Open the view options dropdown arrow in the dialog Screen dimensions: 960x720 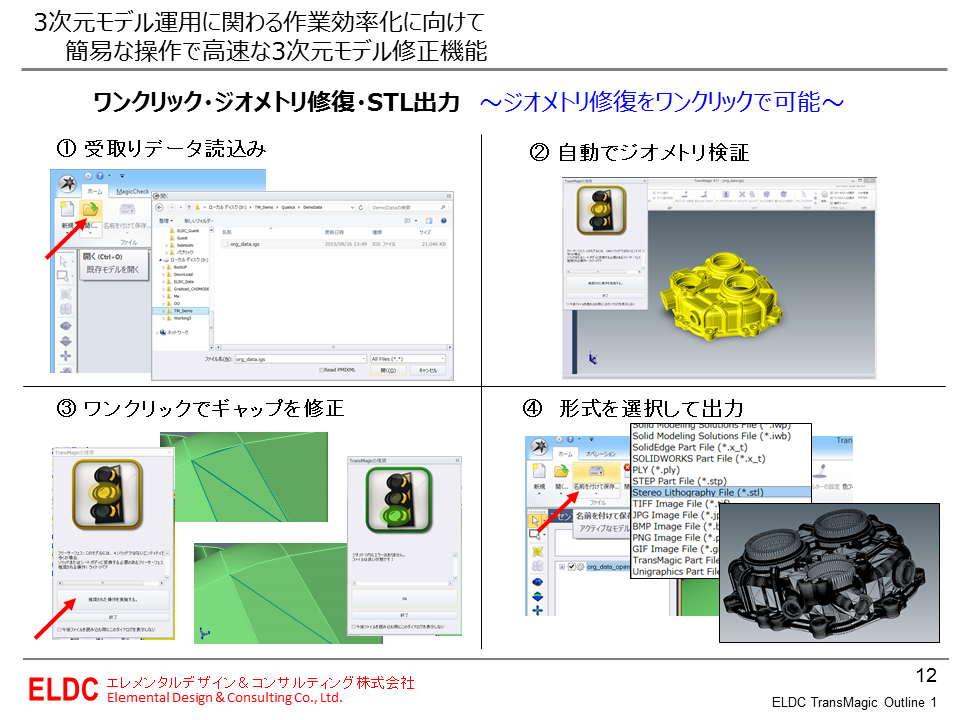click(416, 220)
